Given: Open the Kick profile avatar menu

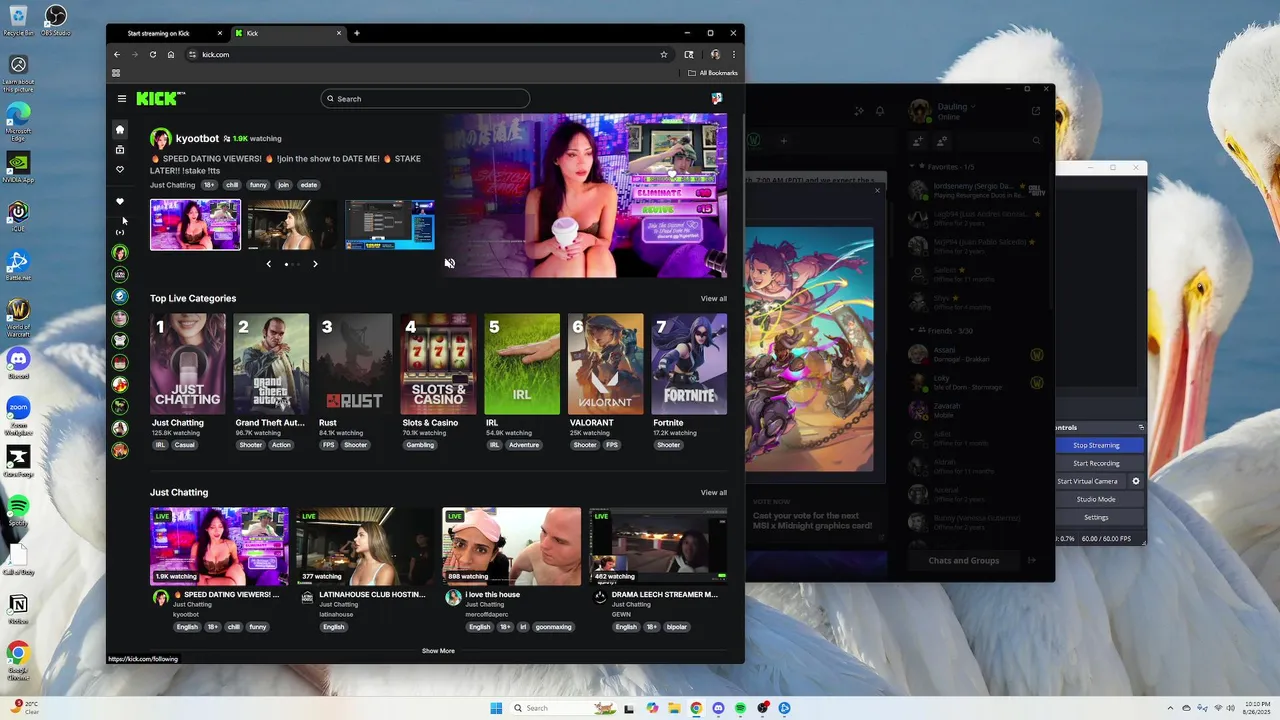Looking at the screenshot, I should pyautogui.click(x=716, y=98).
